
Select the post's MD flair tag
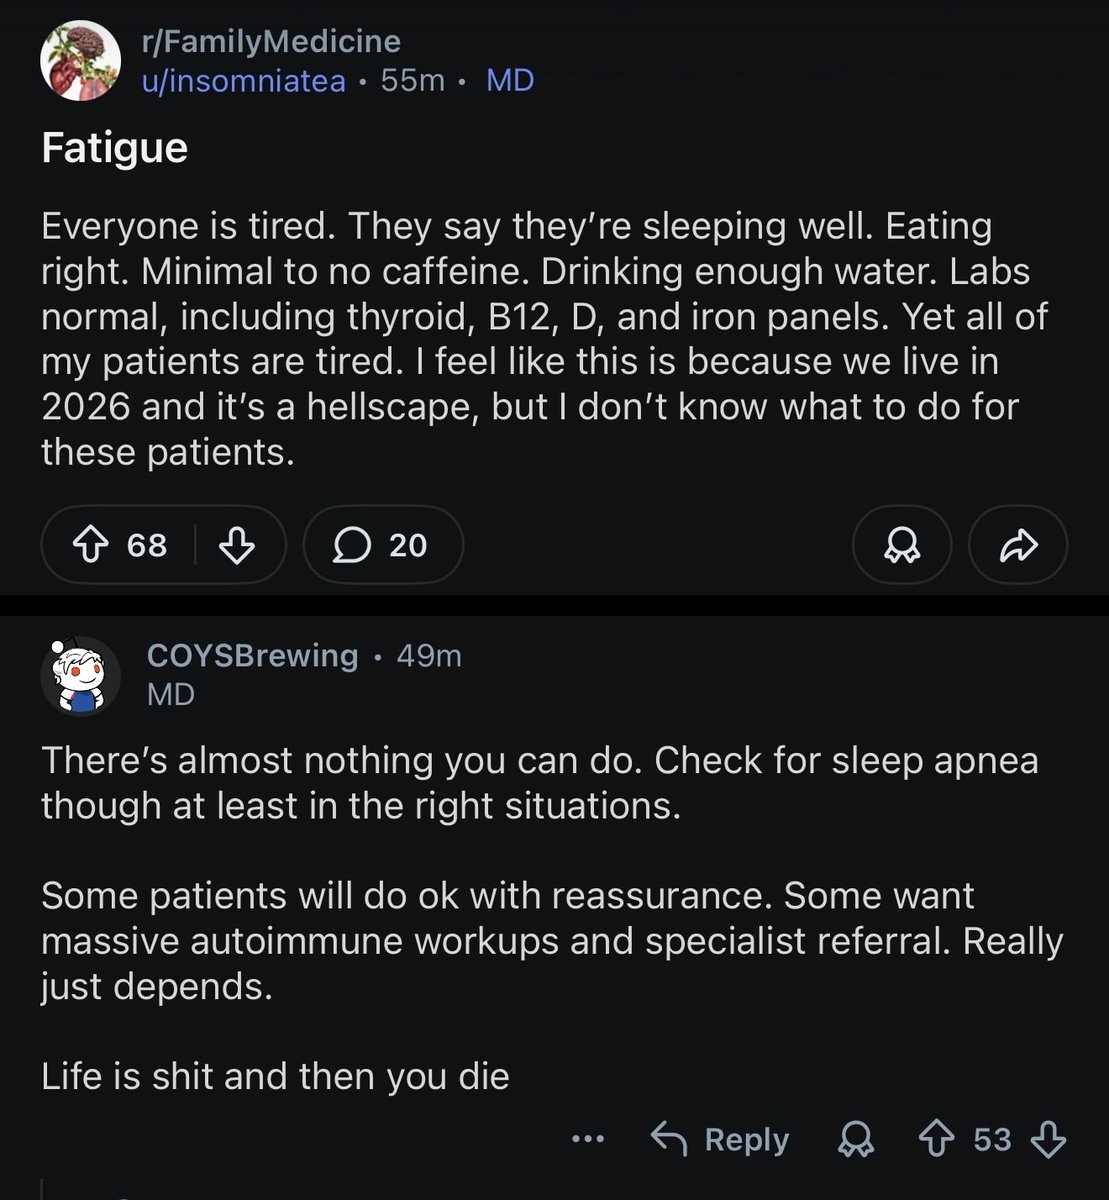pos(510,80)
